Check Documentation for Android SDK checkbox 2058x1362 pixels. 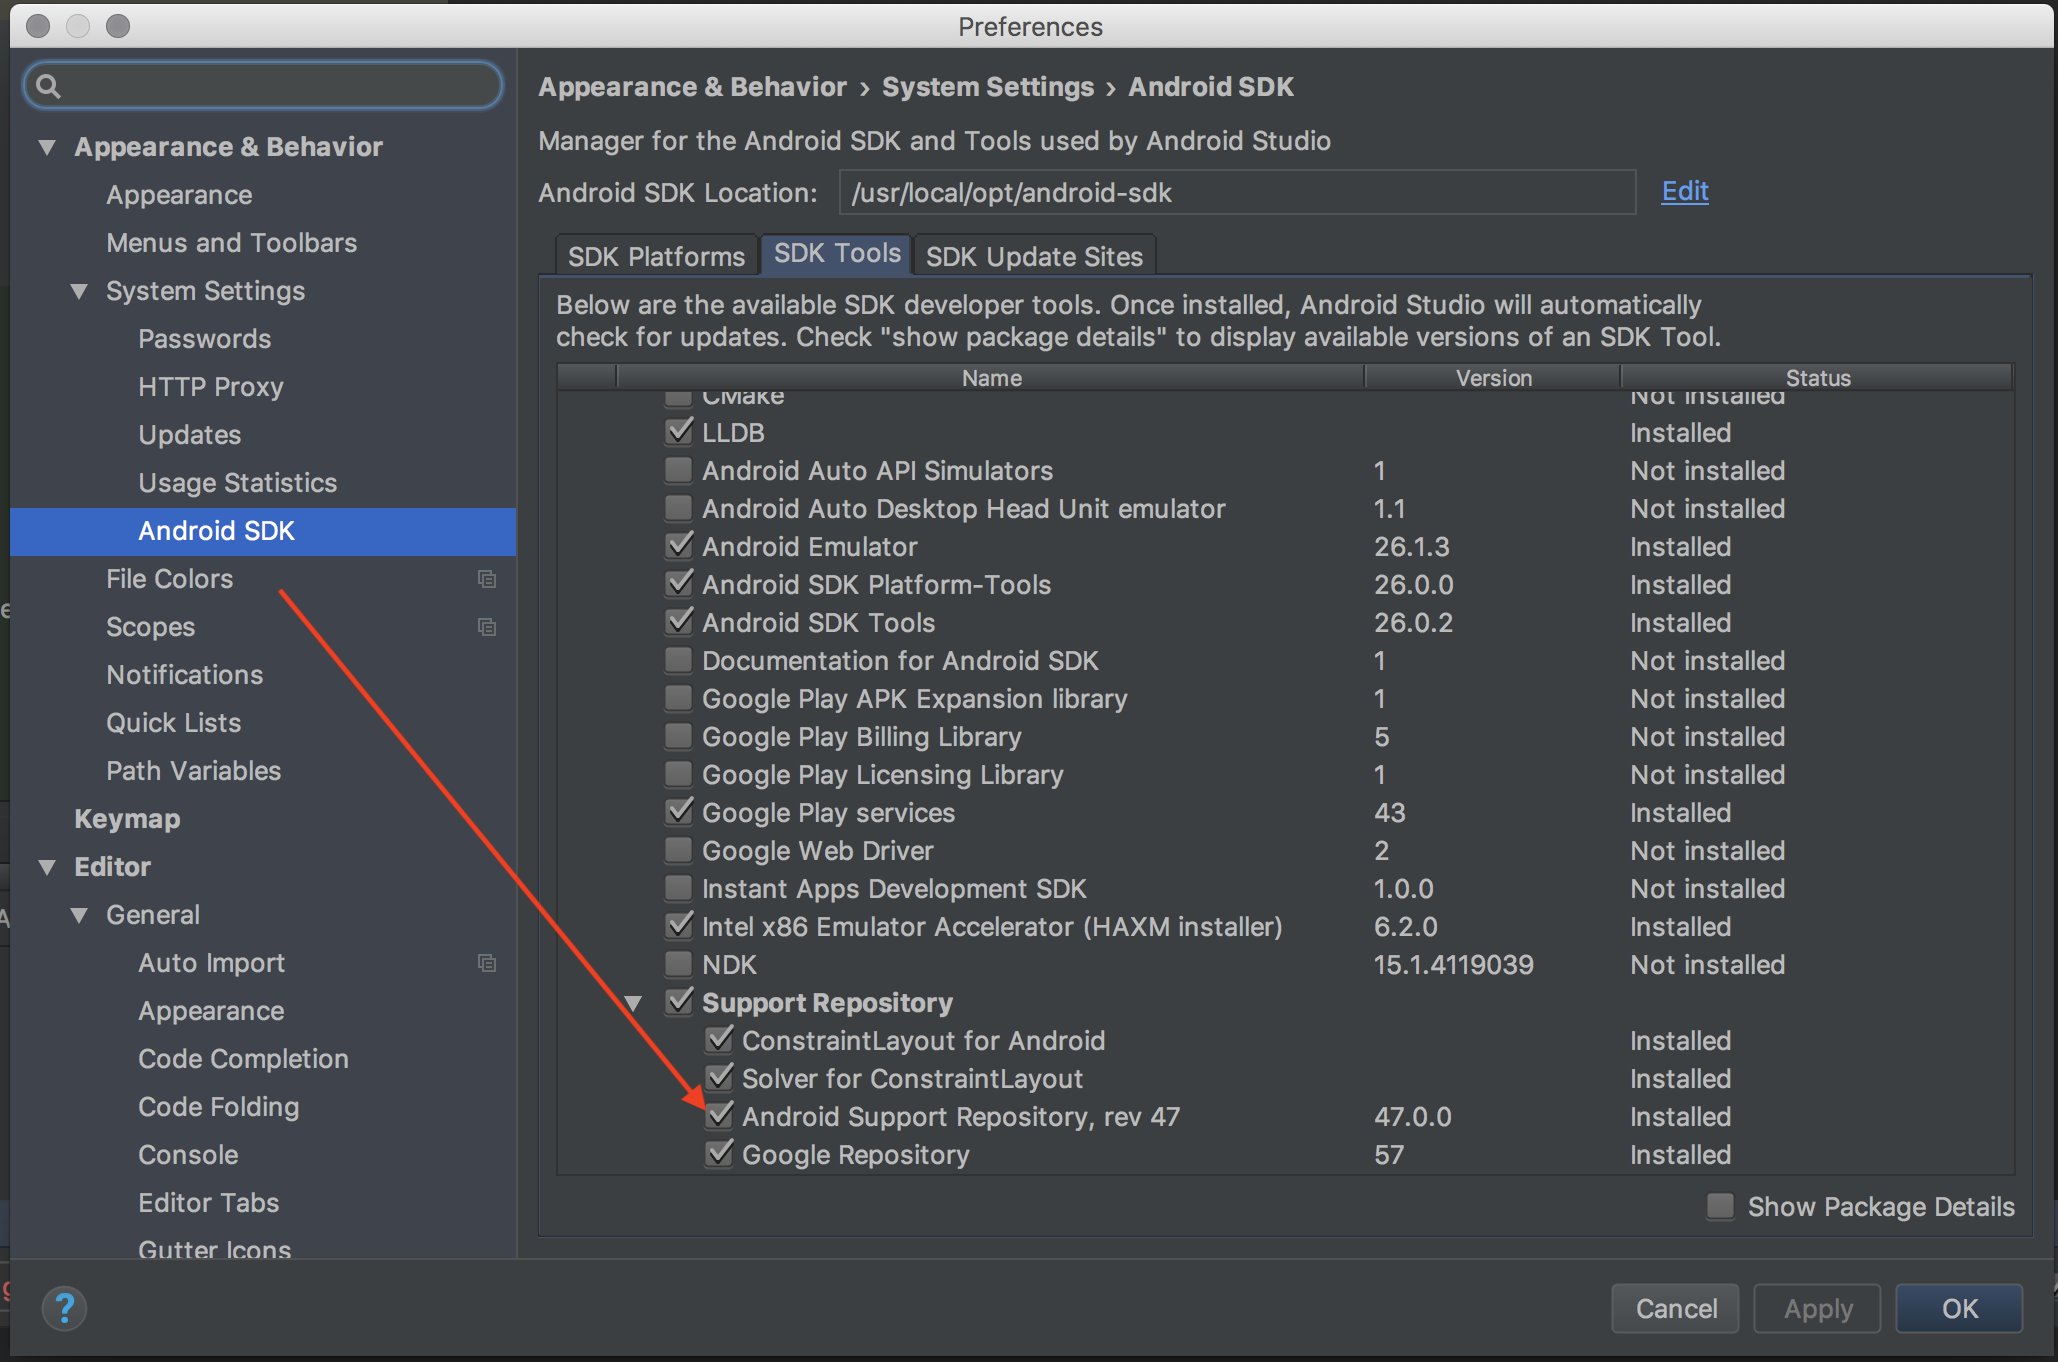click(679, 660)
